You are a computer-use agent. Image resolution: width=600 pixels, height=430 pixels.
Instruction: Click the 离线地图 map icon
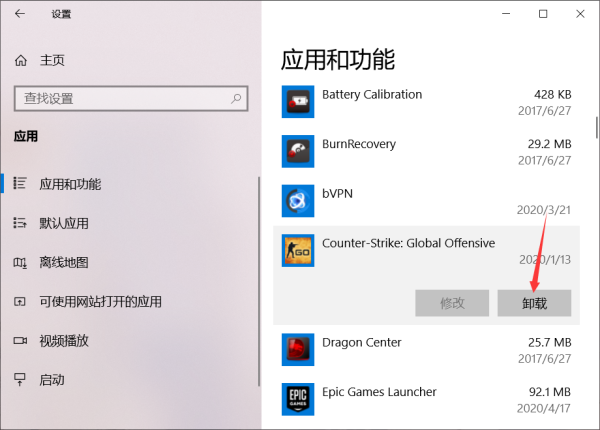[20, 262]
